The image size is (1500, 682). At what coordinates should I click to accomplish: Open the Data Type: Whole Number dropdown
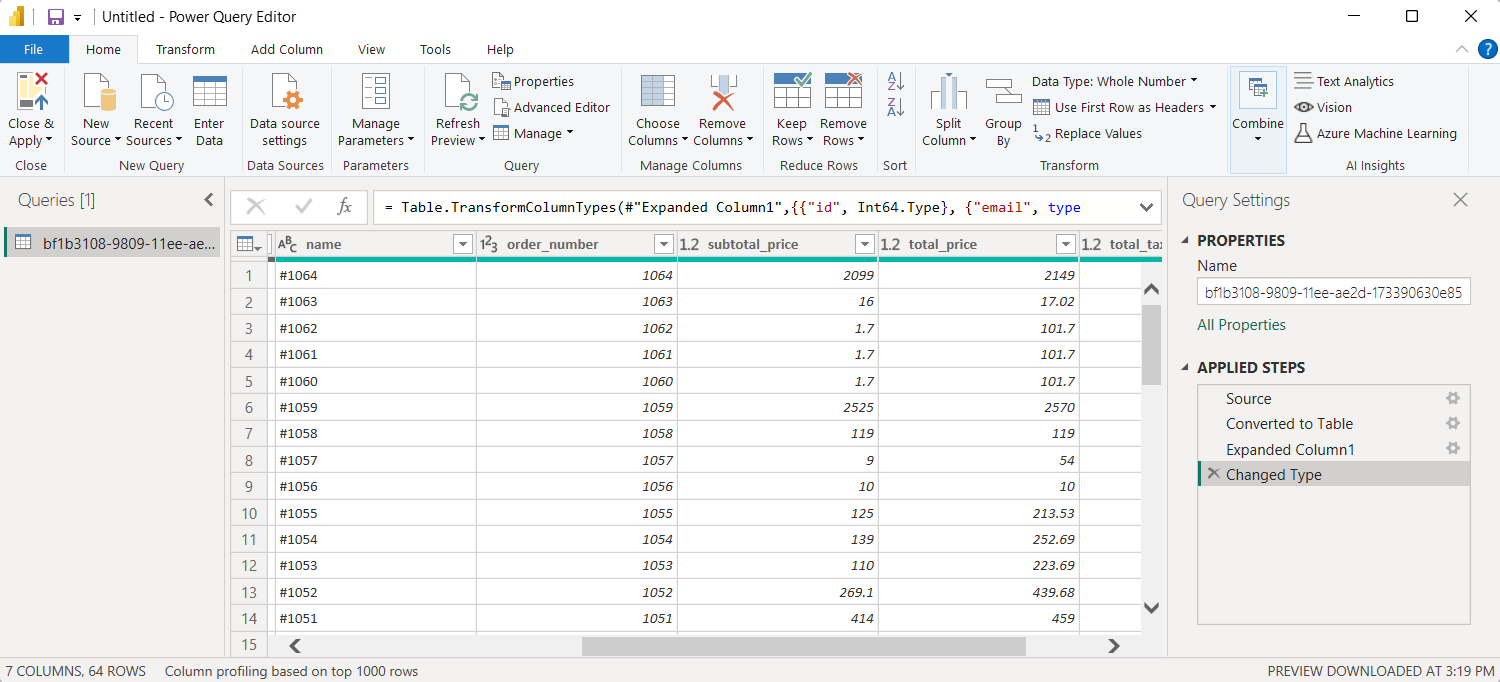(1114, 81)
